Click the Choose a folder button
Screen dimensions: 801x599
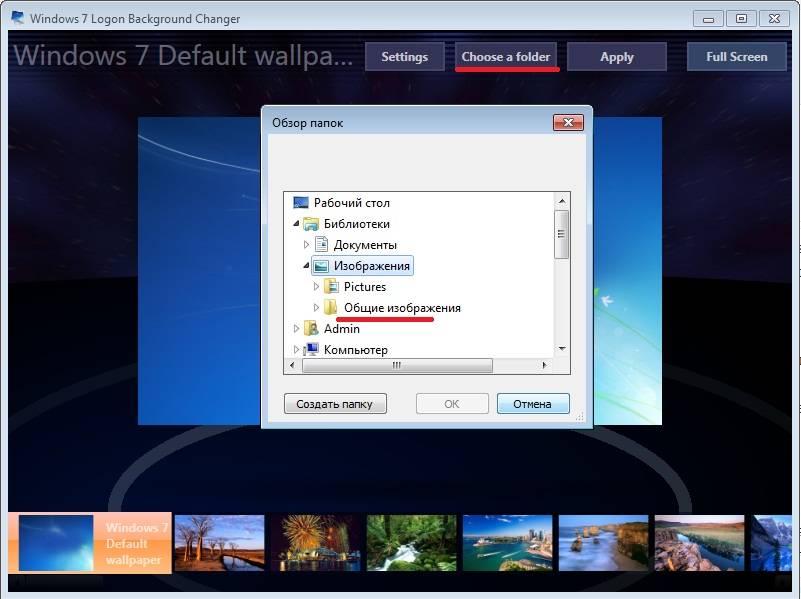click(x=506, y=57)
